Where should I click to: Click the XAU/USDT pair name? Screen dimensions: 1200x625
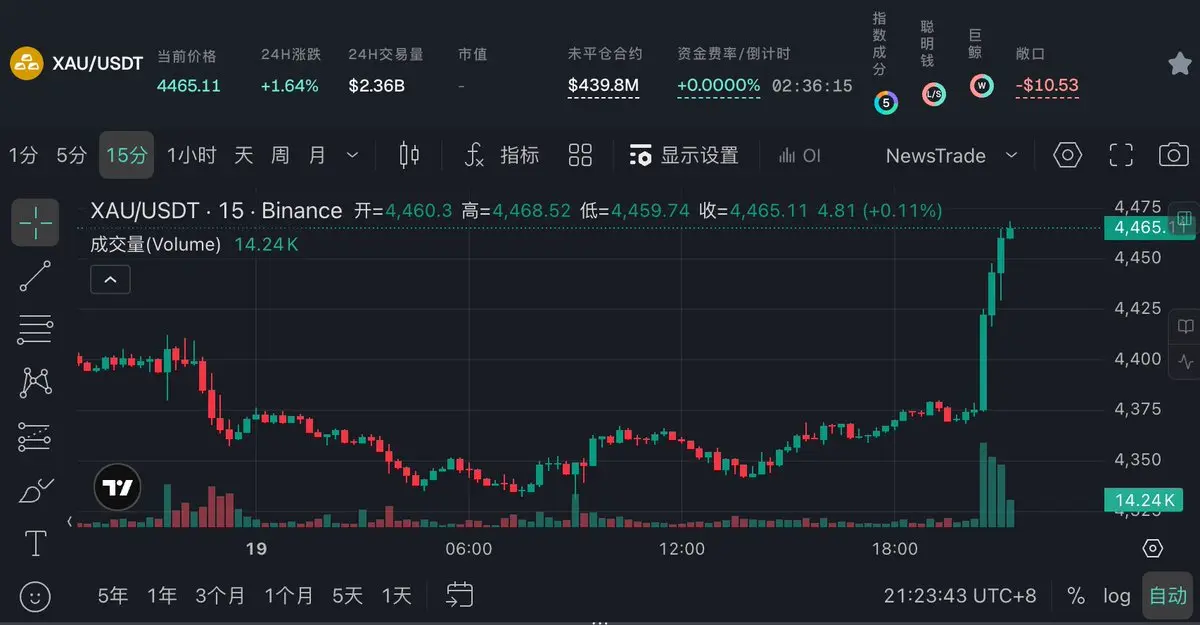point(98,63)
